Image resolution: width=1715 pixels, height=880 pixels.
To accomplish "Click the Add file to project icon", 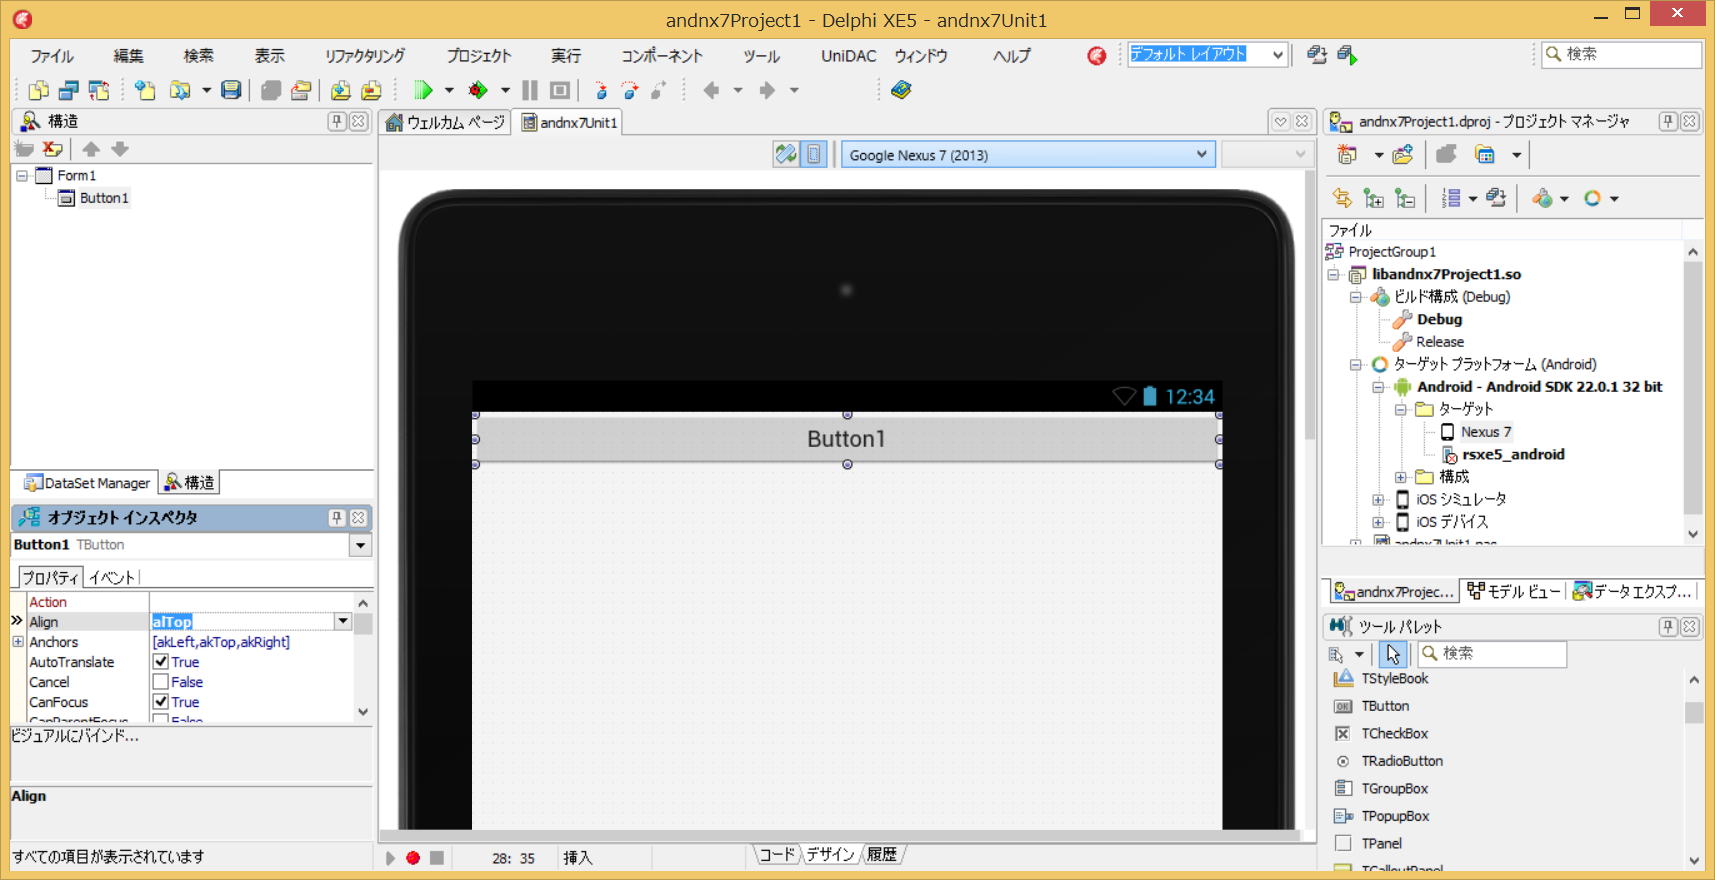I will (x=341, y=90).
